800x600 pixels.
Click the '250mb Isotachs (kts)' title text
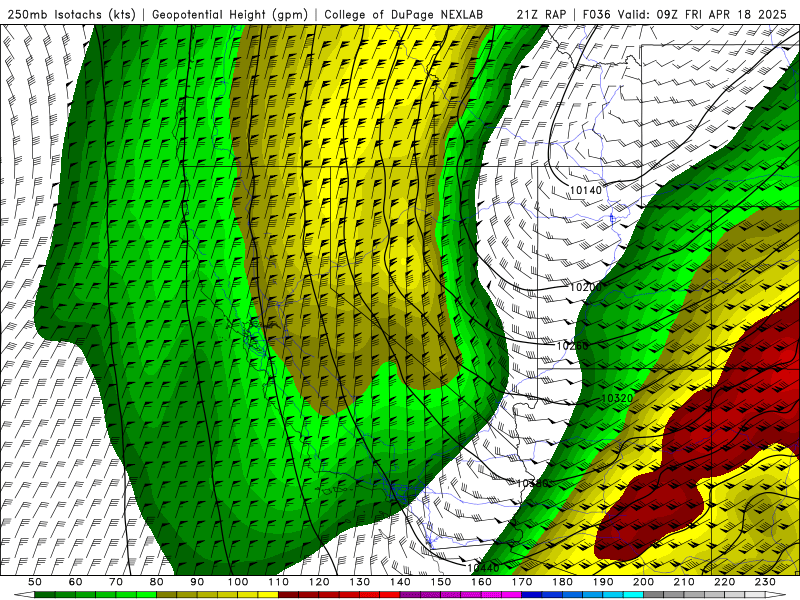click(x=71, y=14)
